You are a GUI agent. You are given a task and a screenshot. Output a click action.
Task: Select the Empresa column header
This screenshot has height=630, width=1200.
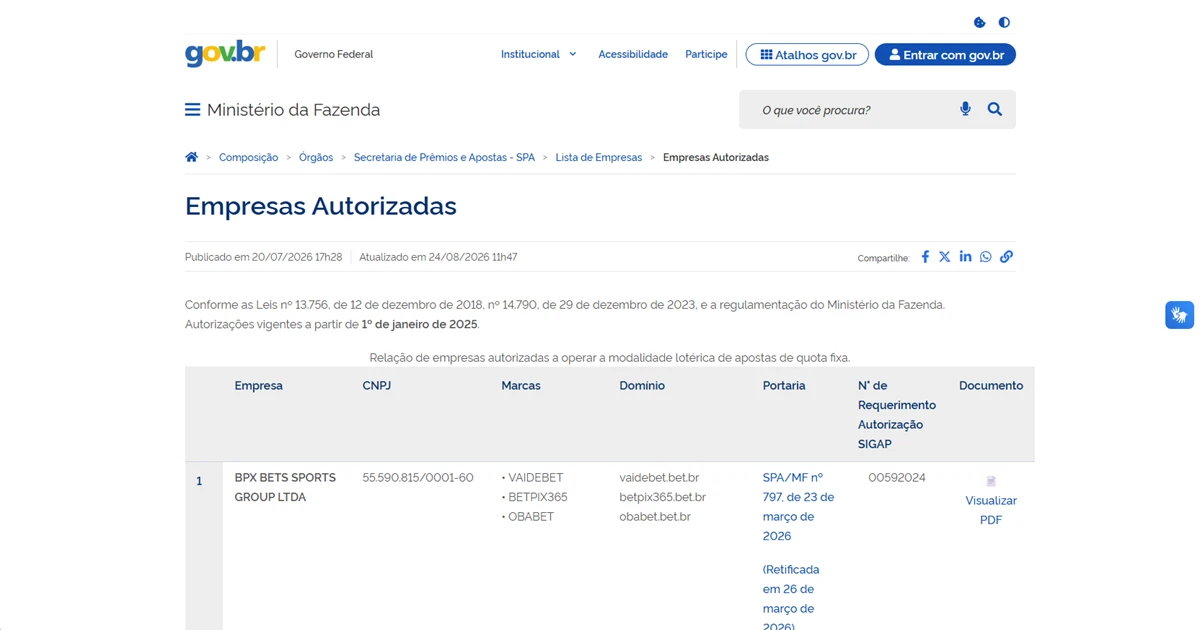(259, 385)
